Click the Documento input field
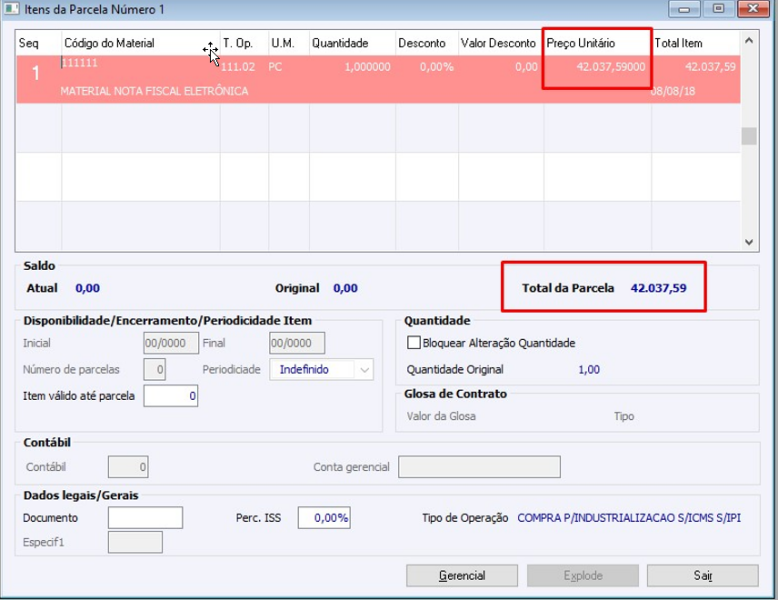This screenshot has width=778, height=600. (145, 518)
